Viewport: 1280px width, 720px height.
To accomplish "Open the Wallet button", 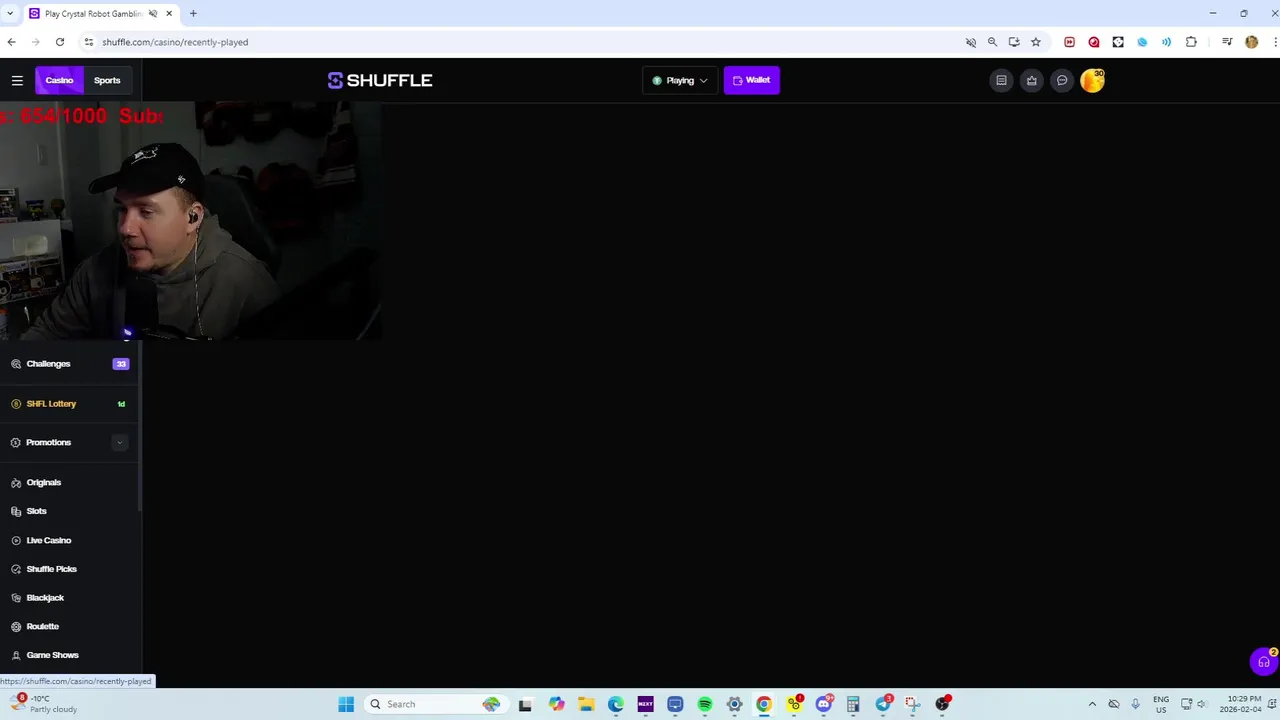I will pos(751,80).
